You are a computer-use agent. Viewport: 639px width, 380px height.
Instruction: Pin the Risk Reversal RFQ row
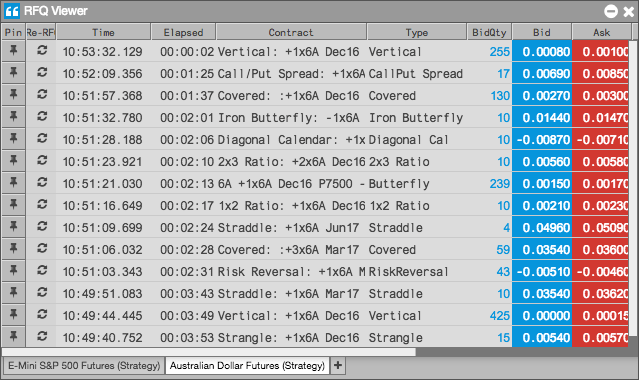[13, 271]
